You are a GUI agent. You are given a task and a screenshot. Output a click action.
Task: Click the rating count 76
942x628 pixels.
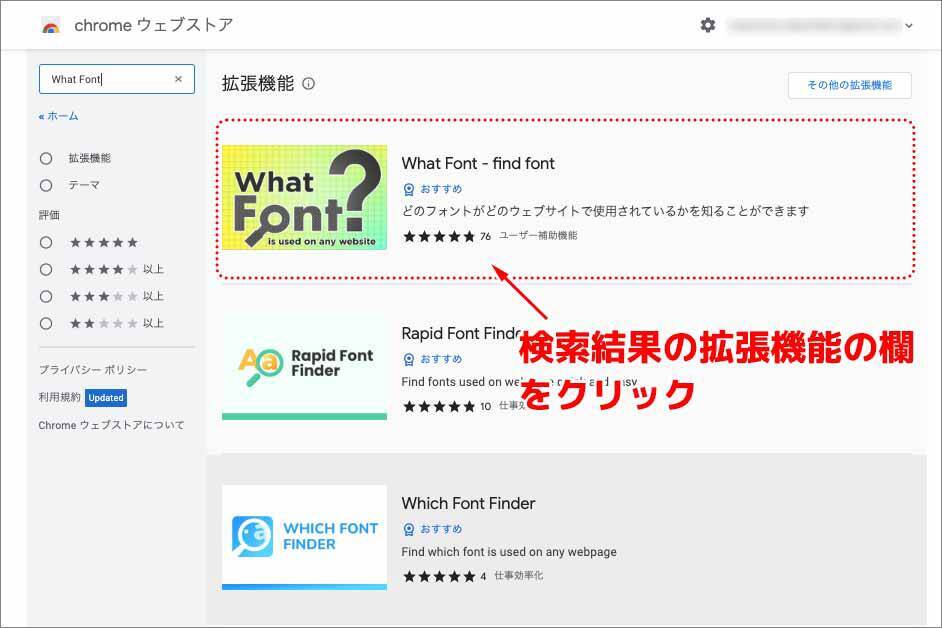tap(485, 236)
